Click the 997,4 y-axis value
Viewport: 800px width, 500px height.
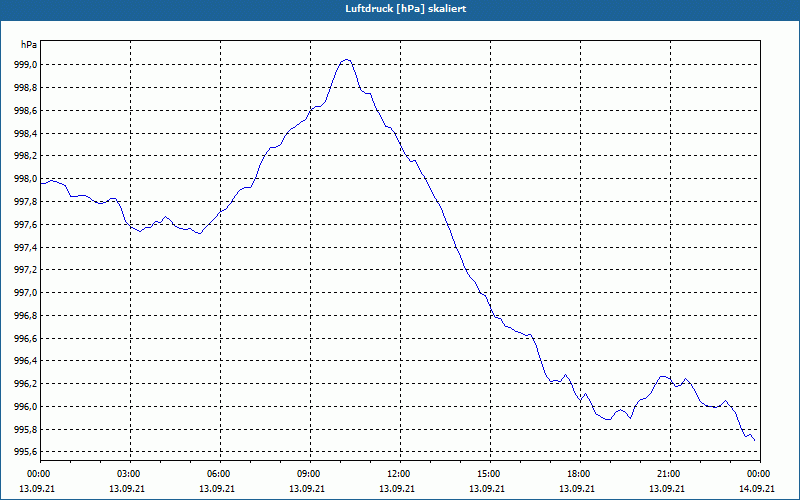[x=24, y=247]
